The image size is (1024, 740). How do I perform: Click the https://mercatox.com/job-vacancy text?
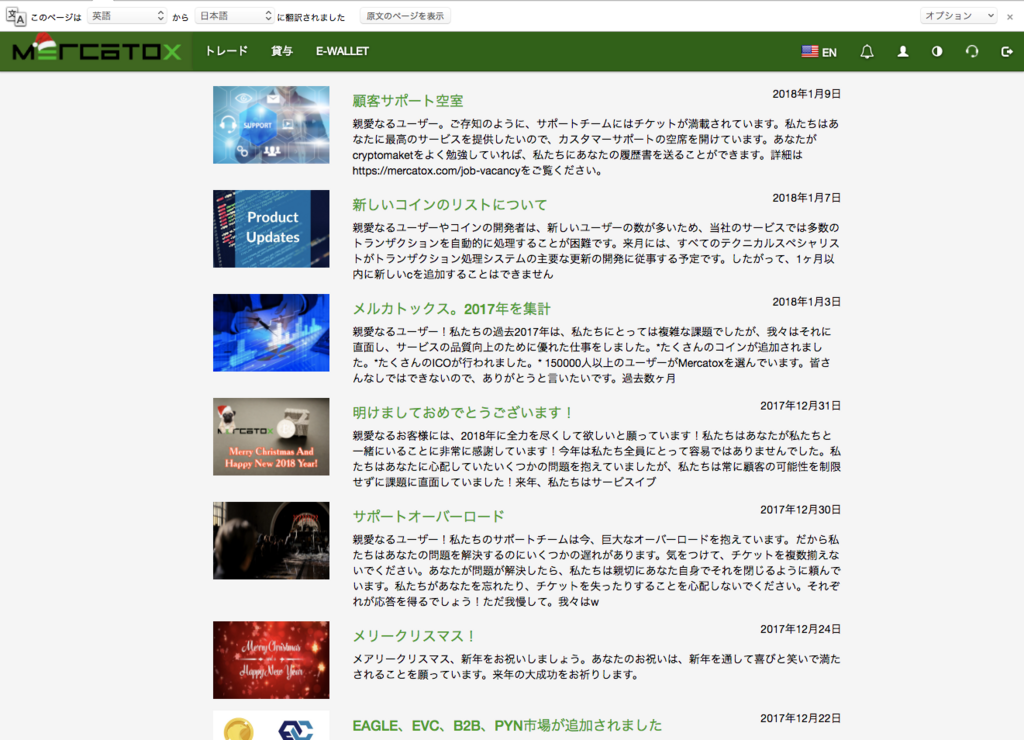click(x=436, y=170)
